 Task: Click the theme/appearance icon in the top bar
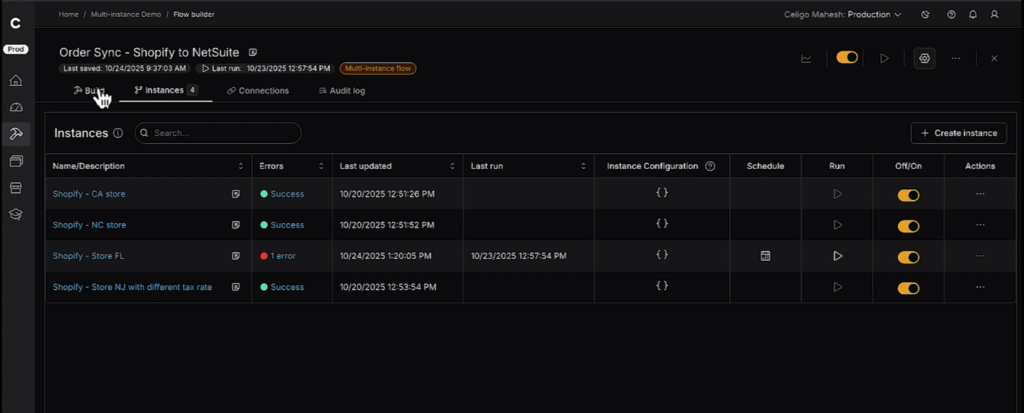(x=925, y=14)
